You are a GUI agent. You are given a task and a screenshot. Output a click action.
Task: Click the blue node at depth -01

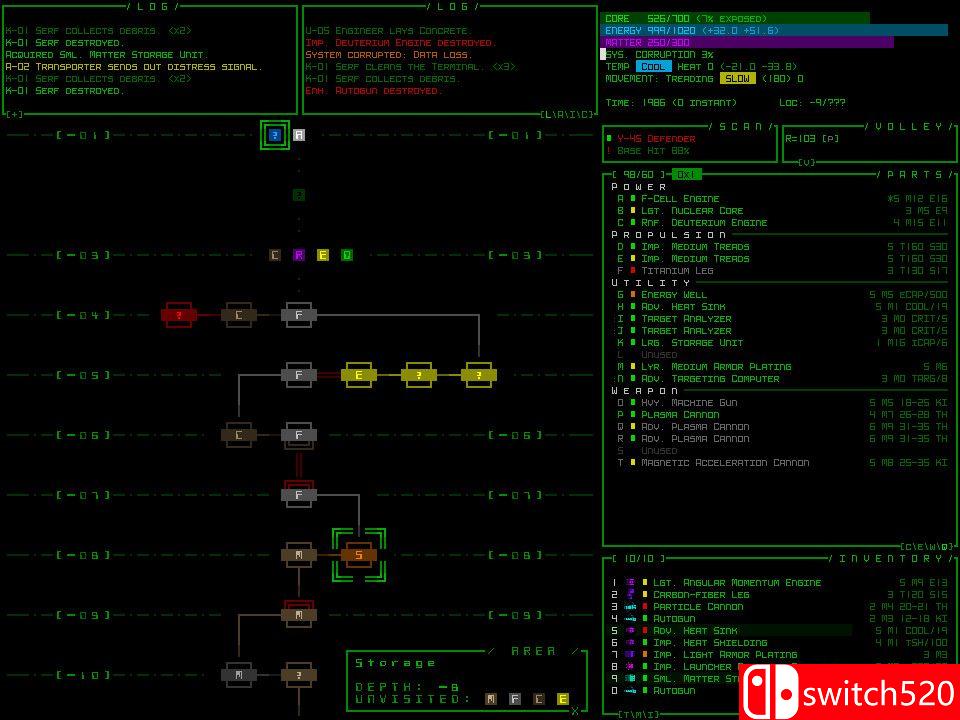(x=275, y=135)
